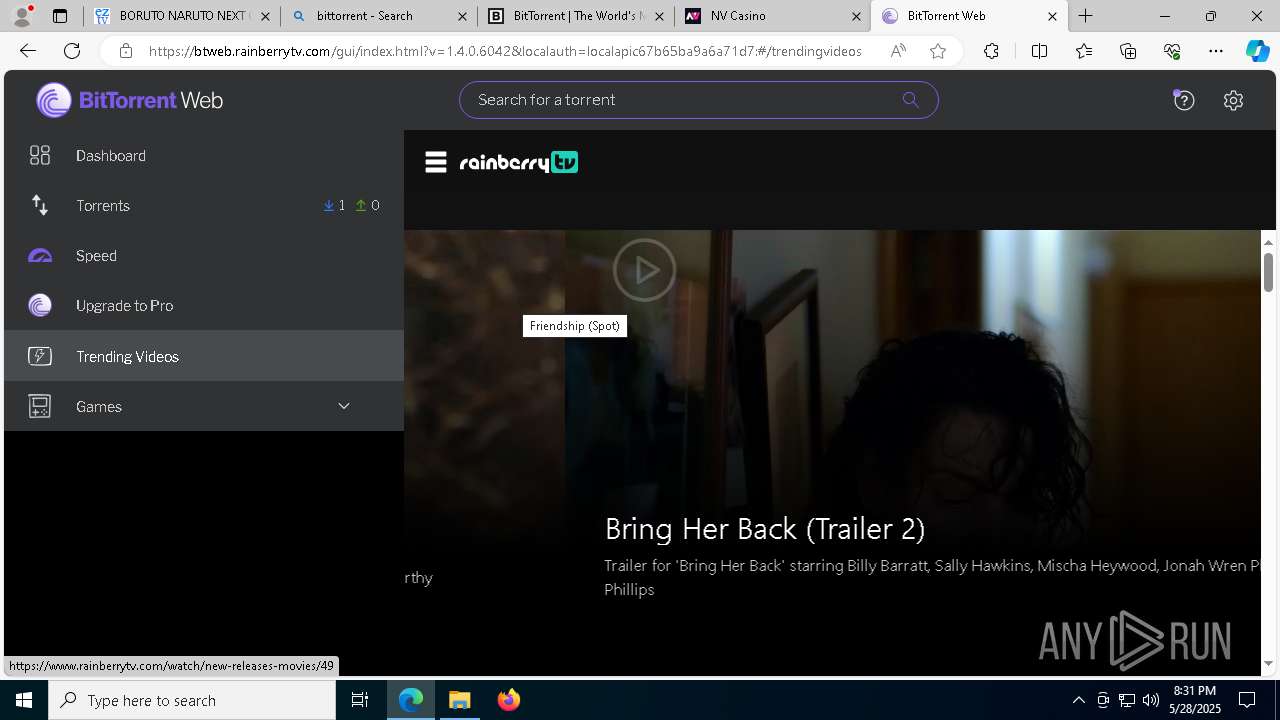Viewport: 1280px width, 720px height.
Task: Toggle Split screen icon
Action: [1039, 51]
